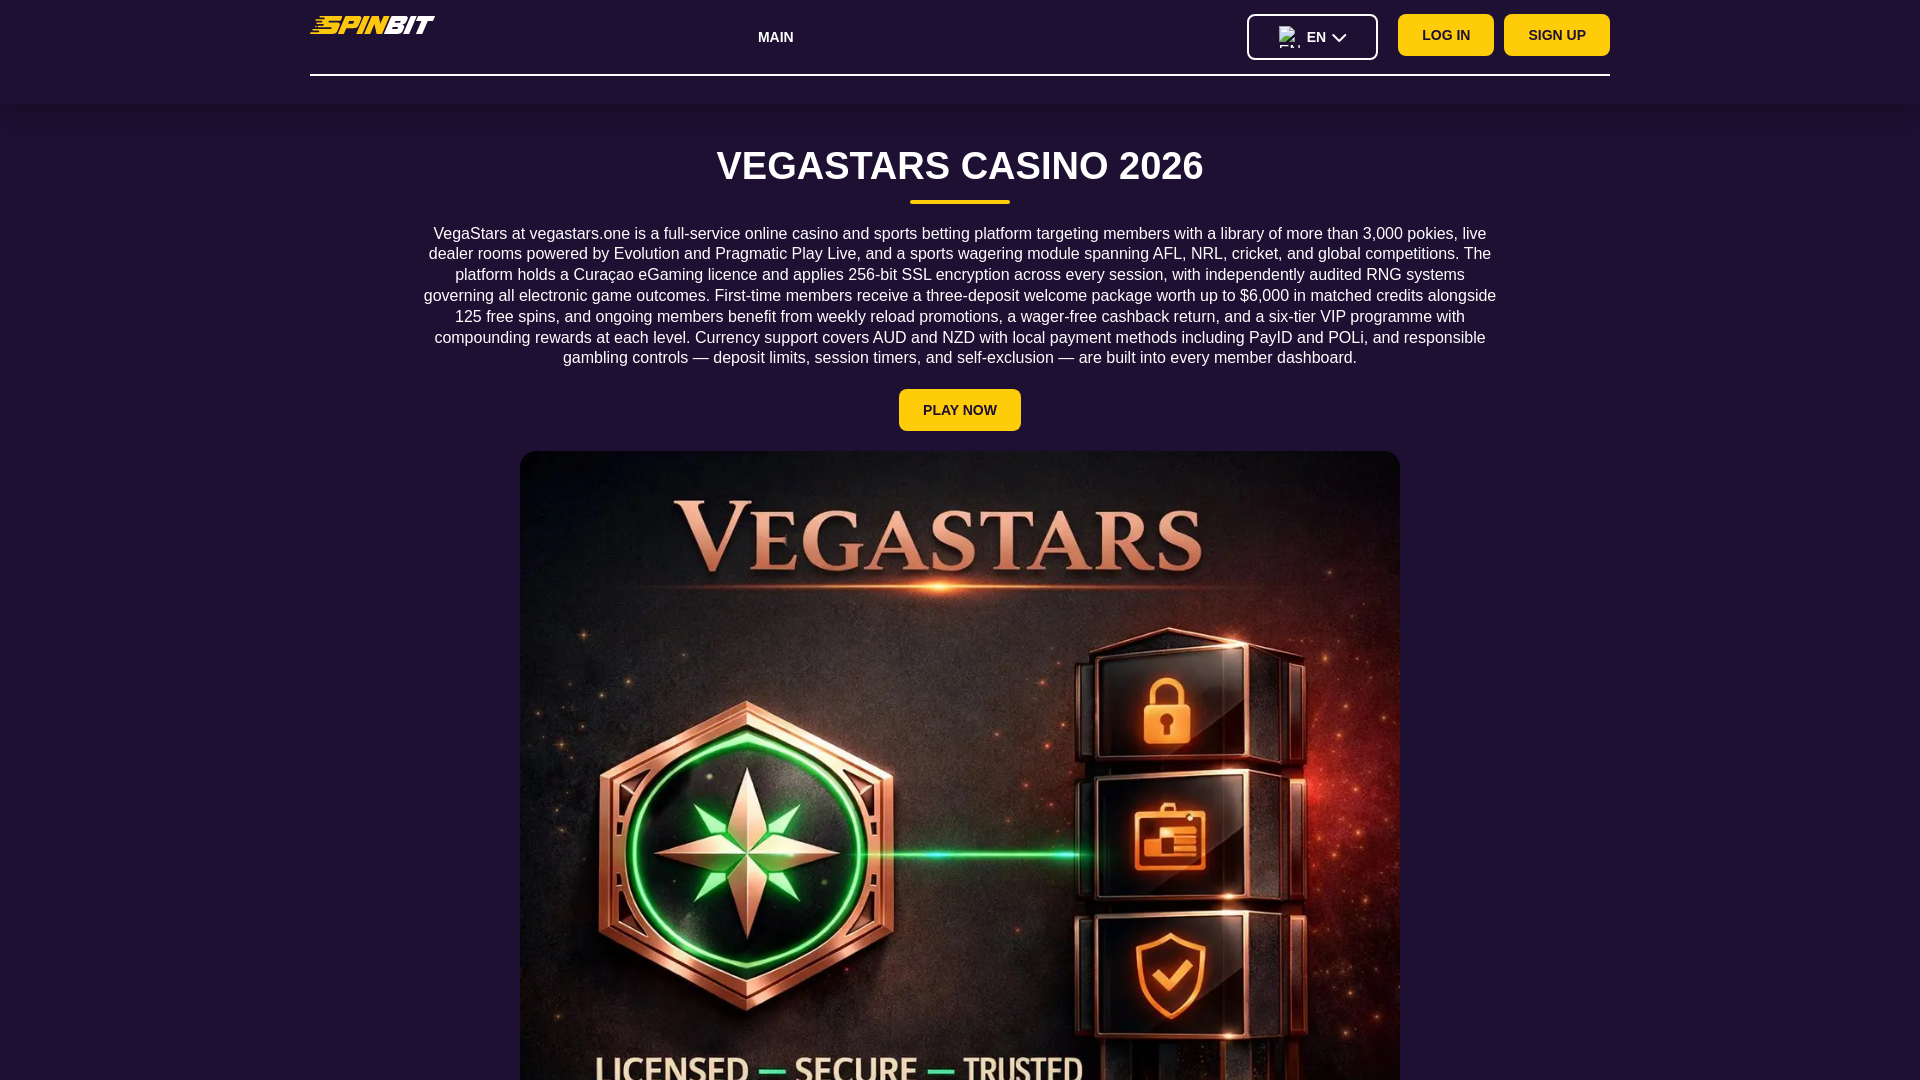Click the yellow underline below heading
The image size is (1920, 1080).
[960, 202]
